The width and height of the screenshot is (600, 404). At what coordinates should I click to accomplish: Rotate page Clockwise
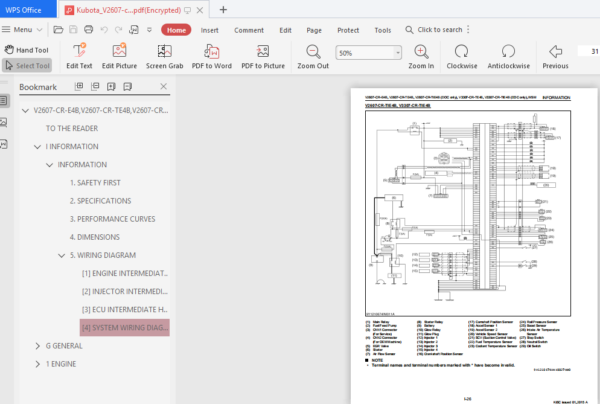pos(462,56)
